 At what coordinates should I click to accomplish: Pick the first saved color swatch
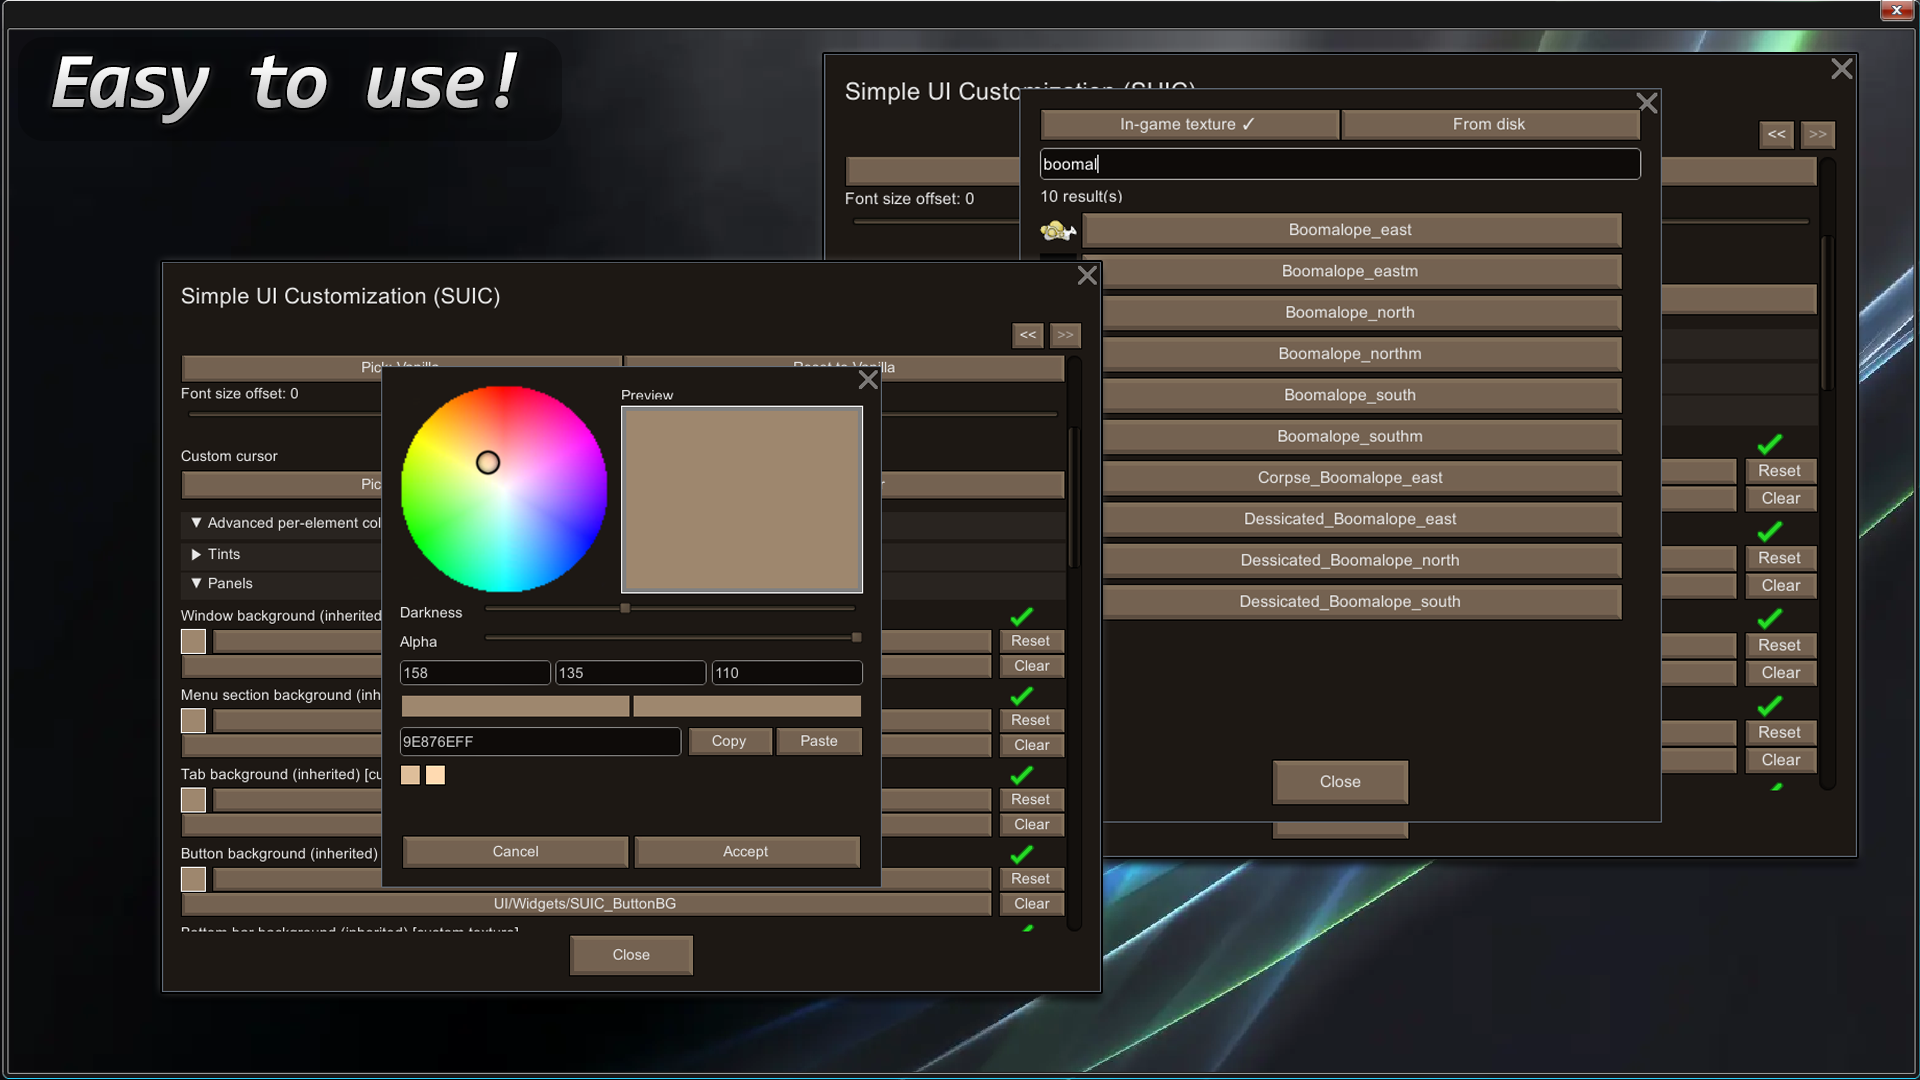pyautogui.click(x=410, y=775)
